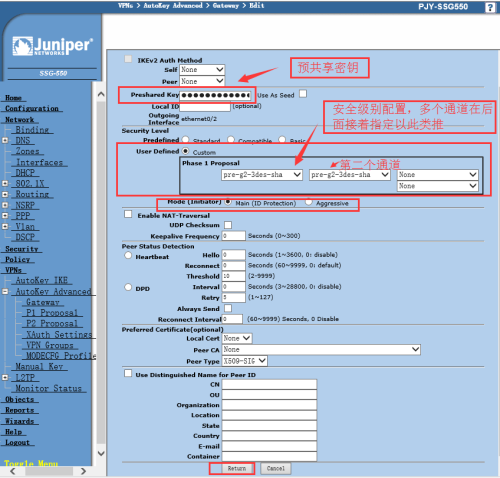Select Main (ID Protection) mode
Screen dimensions: 500x478
228,202
